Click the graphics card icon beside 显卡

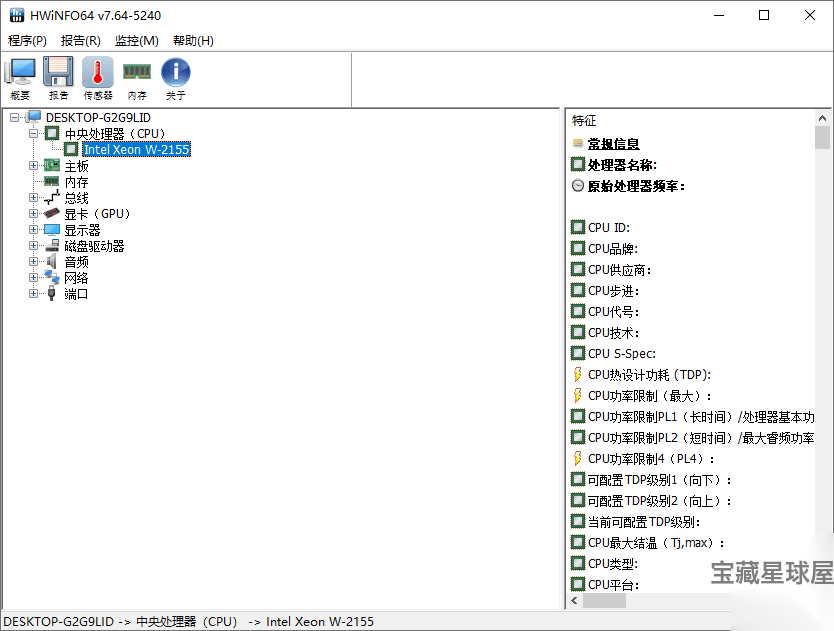pos(52,213)
